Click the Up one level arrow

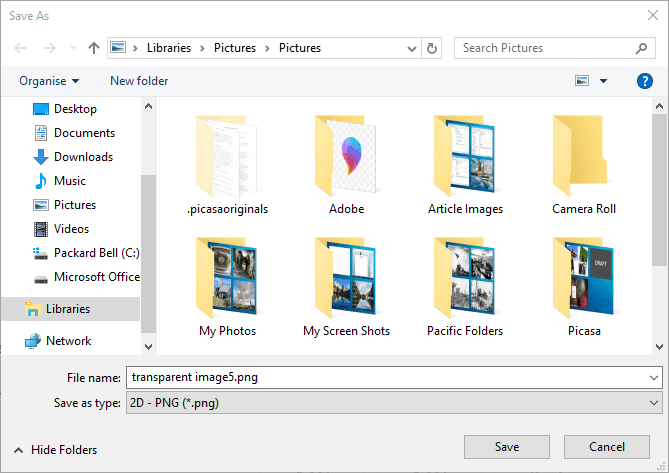tap(94, 48)
